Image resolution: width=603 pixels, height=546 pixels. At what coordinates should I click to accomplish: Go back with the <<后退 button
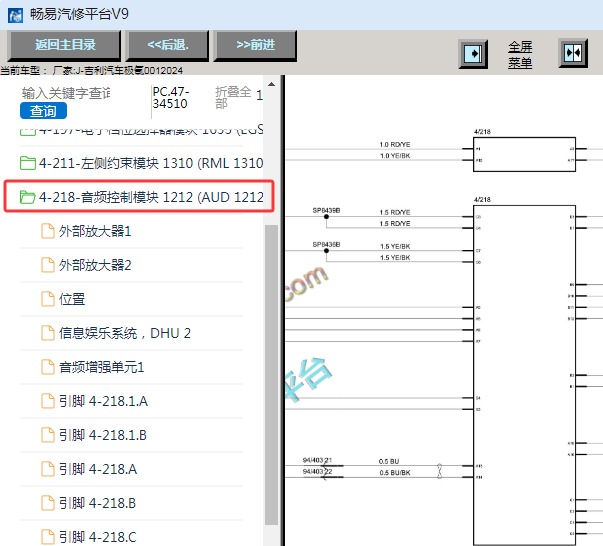pos(168,45)
